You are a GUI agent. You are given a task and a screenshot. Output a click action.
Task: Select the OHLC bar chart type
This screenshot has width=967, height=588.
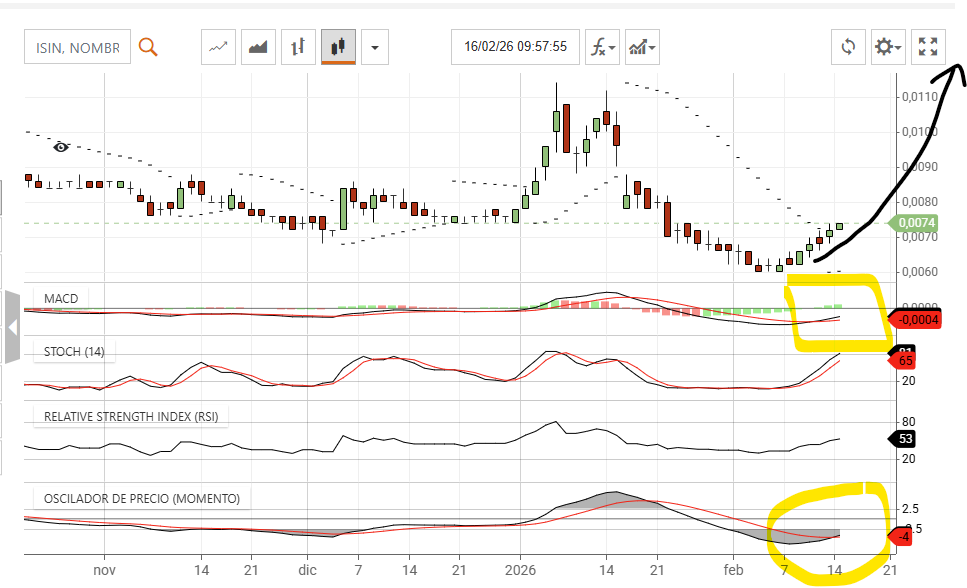[298, 47]
